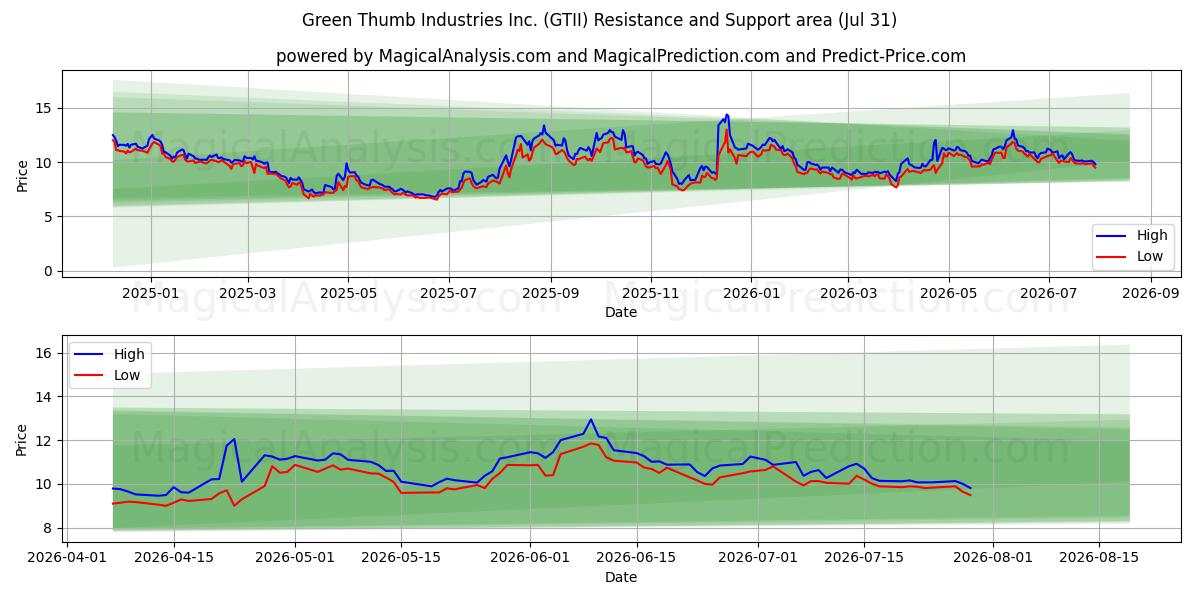Click the 'powered by MagicalAnalysis.com' subtitle text
The image size is (1200, 600).
[x=621, y=56]
